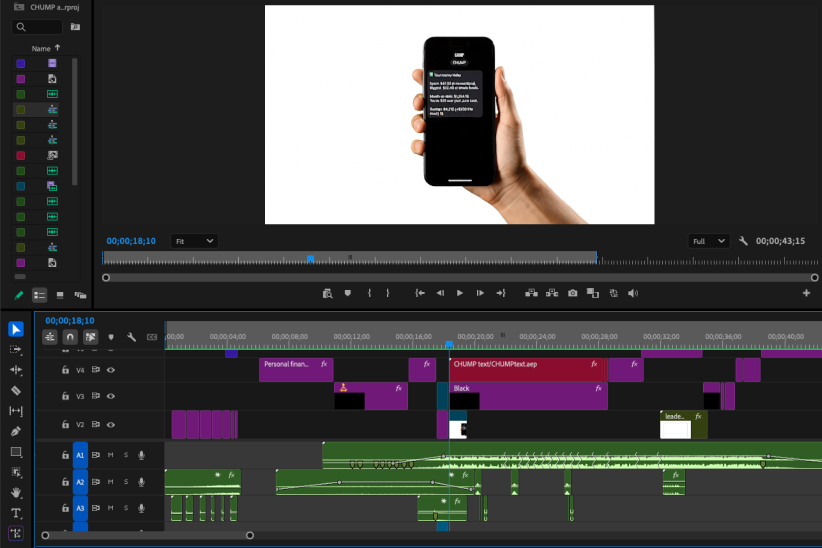The width and height of the screenshot is (822, 548).
Task: Toggle A3 track targeting button
Action: pyautogui.click(x=80, y=508)
